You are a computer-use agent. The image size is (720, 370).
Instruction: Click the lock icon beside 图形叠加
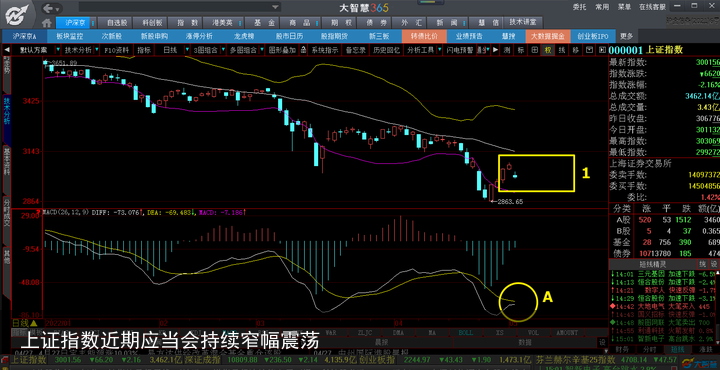[304, 50]
